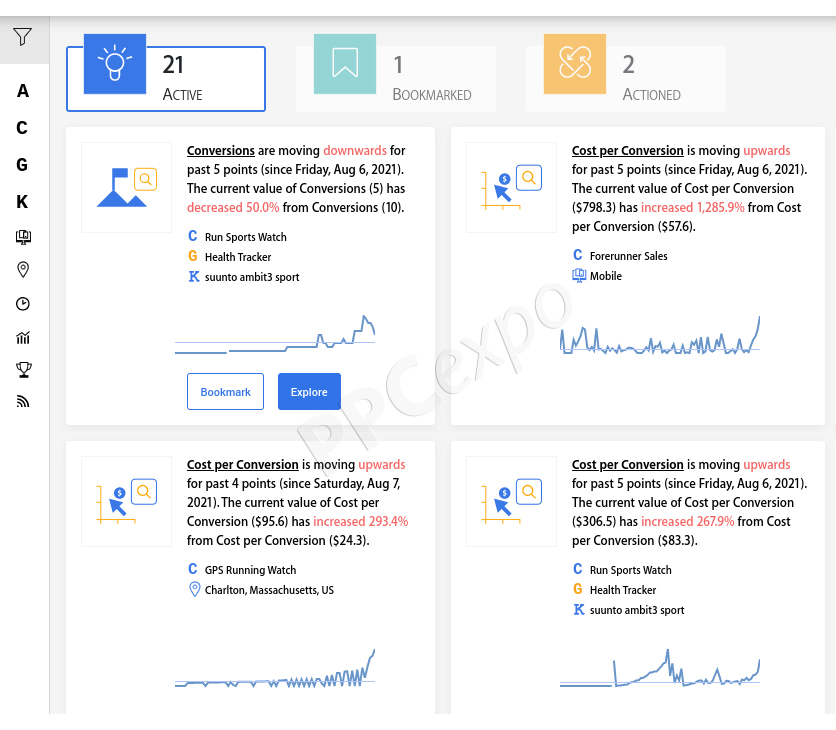The image size is (836, 730).
Task: Switch to the 1 Bookmarked tab
Action: [x=396, y=78]
